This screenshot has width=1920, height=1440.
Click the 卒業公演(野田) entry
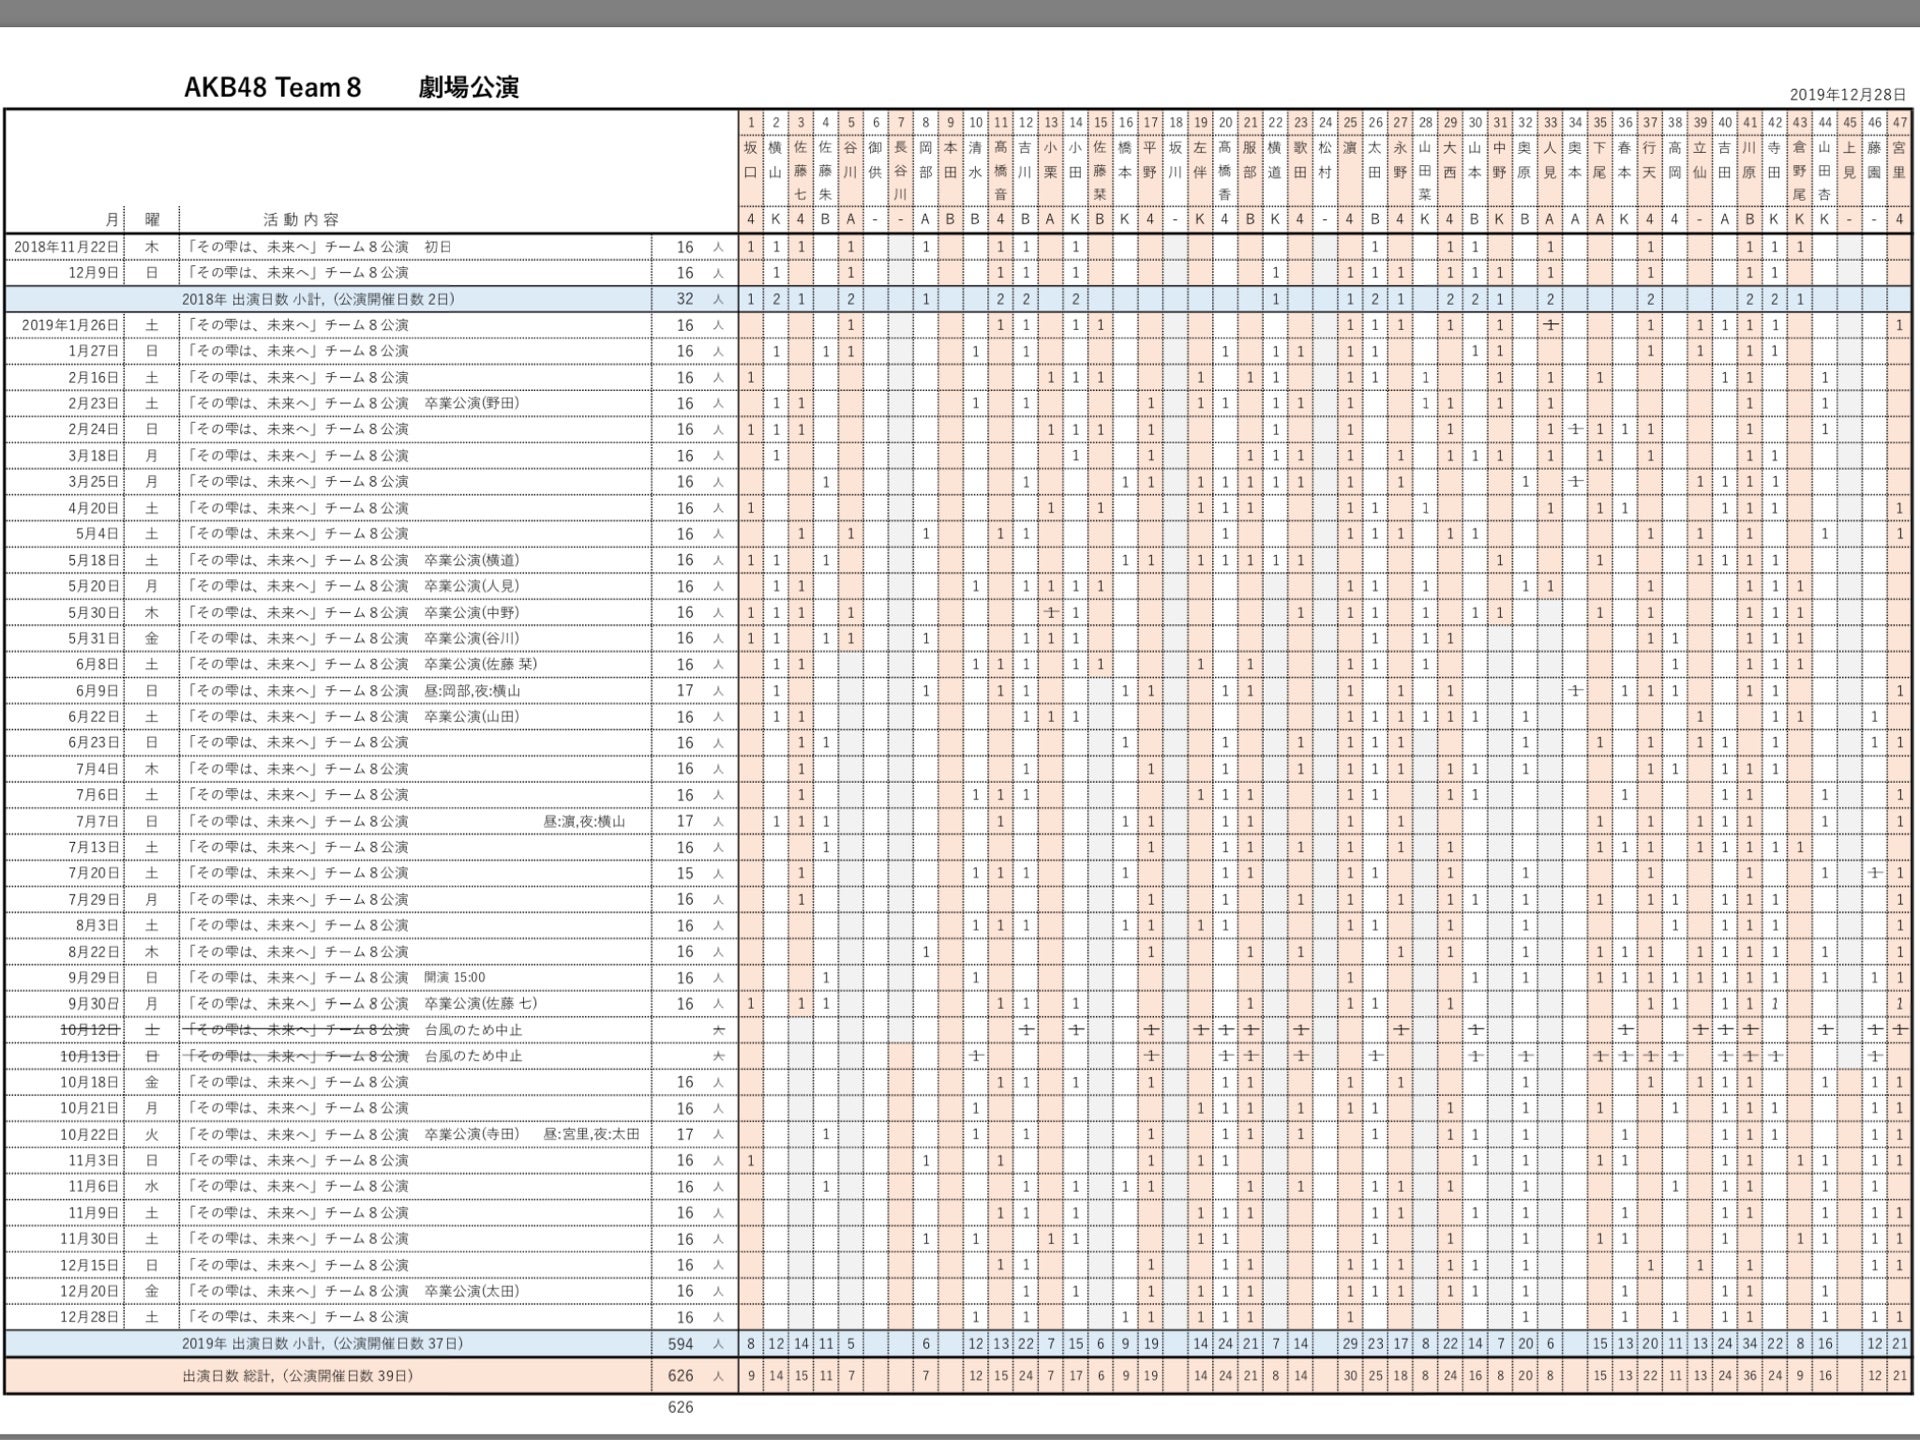pyautogui.click(x=472, y=403)
